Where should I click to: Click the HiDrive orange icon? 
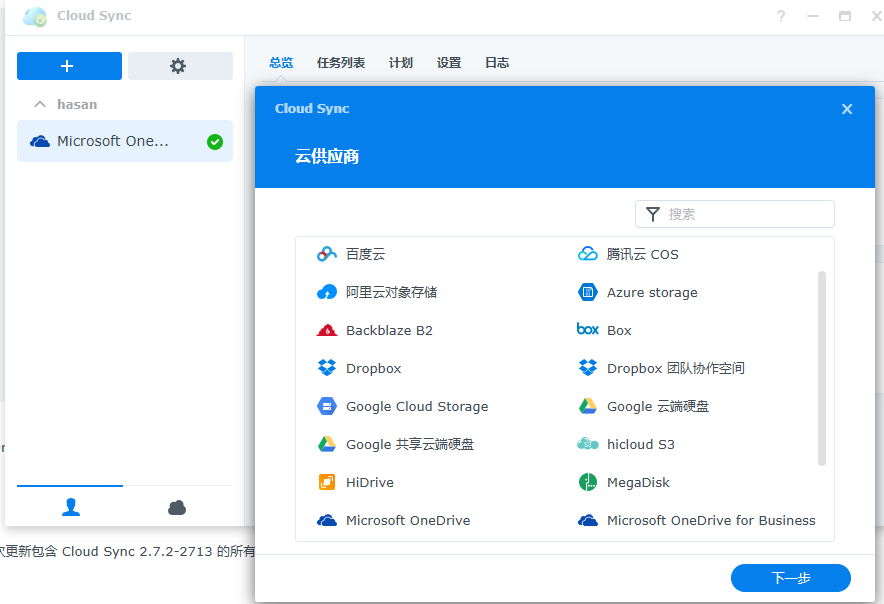(x=326, y=482)
